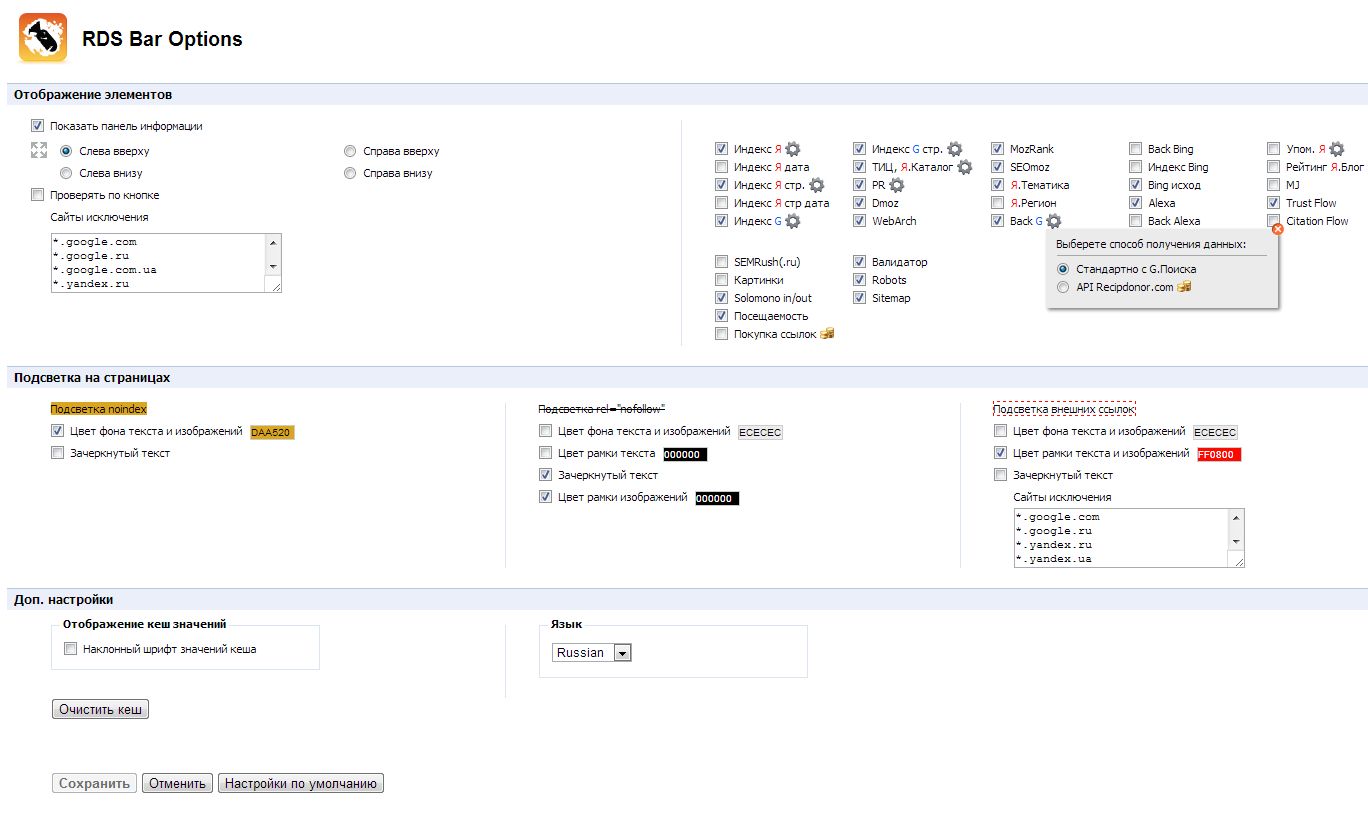Check the 'Back Alexa' checkbox

point(1135,221)
